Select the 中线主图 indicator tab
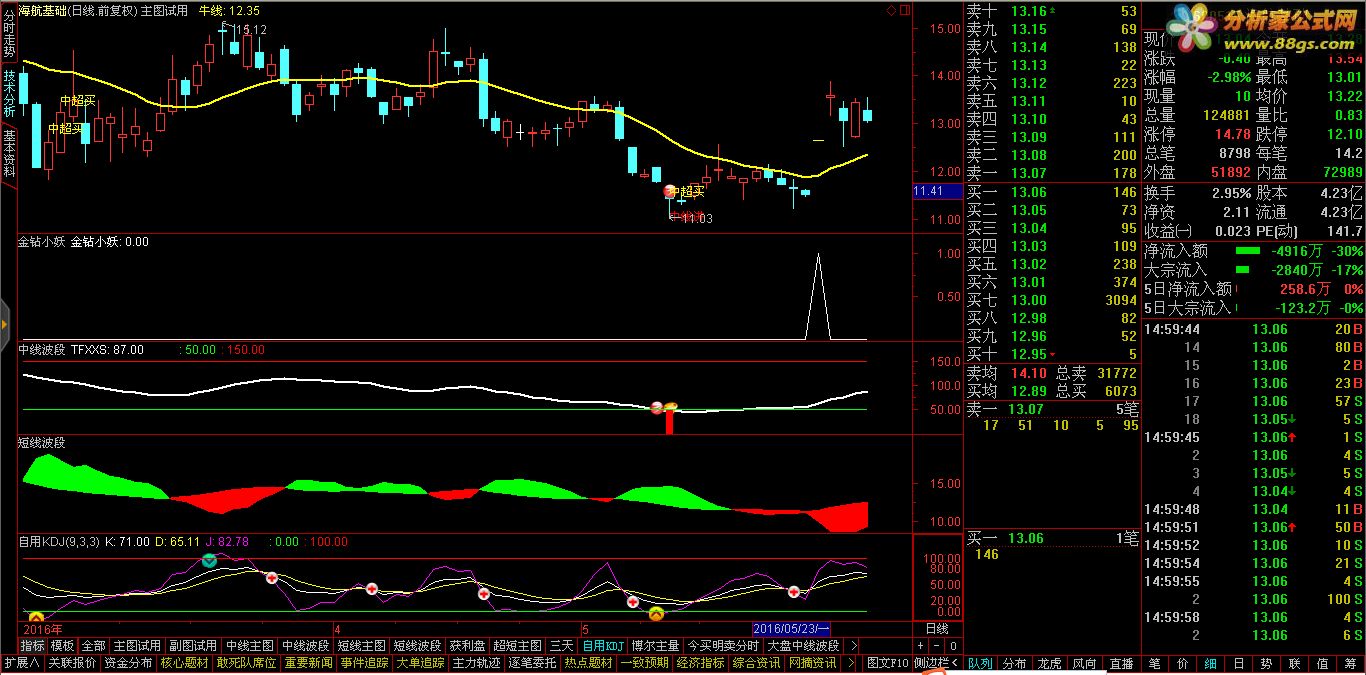Image resolution: width=1366 pixels, height=675 pixels. pyautogui.click(x=249, y=646)
